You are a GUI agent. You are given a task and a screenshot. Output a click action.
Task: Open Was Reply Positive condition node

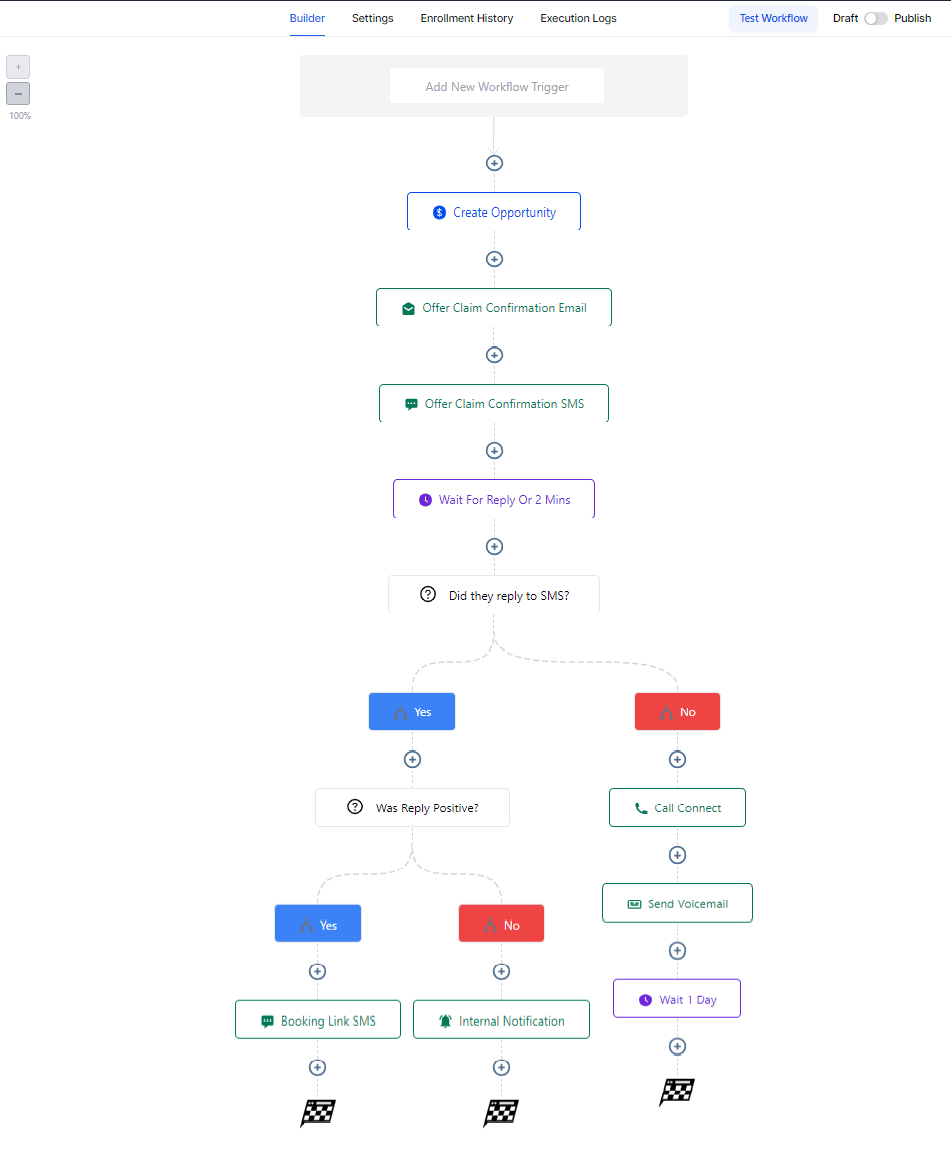413,808
